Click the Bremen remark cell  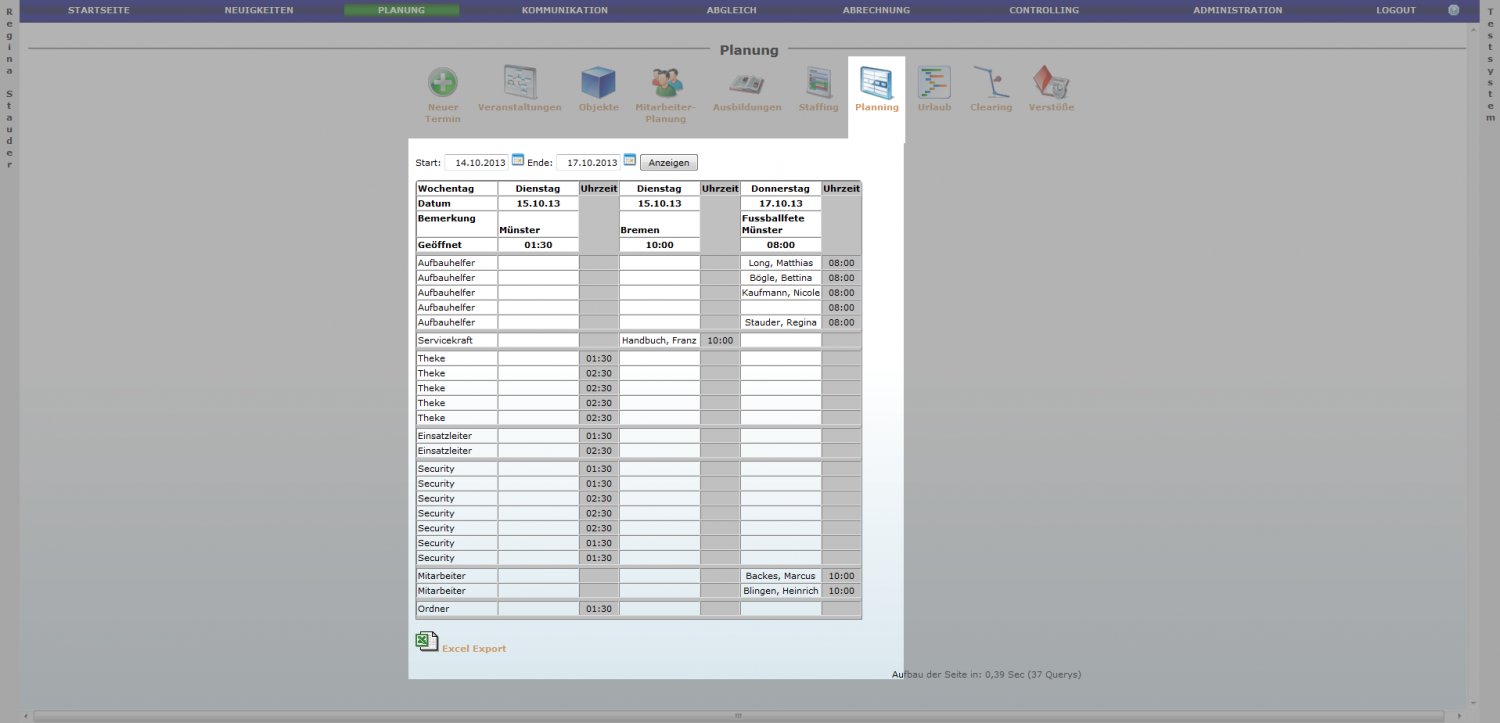point(659,224)
